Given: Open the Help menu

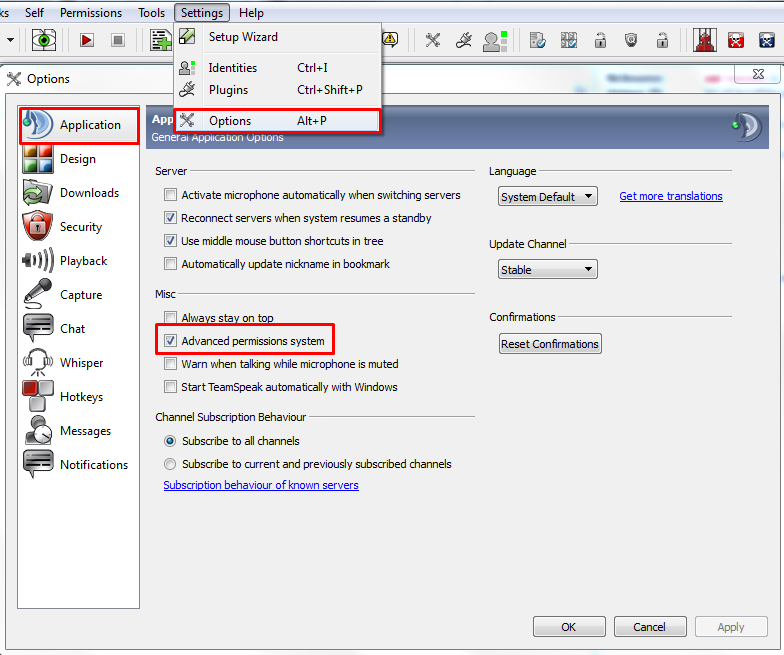Looking at the screenshot, I should tap(251, 12).
